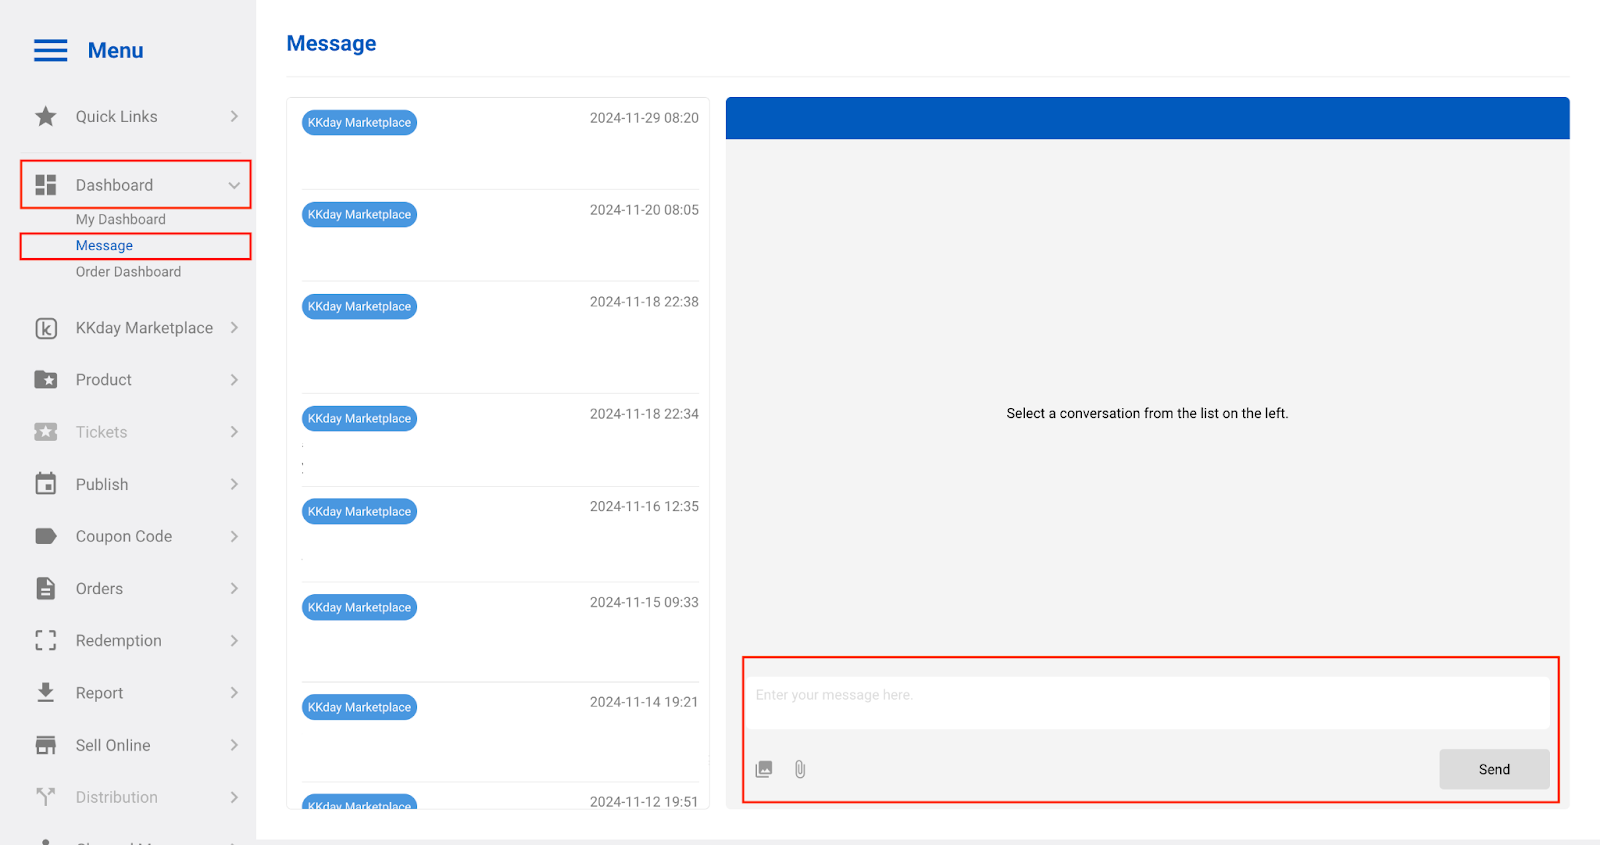1600x845 pixels.
Task: Attach a file with the paperclip icon
Action: [x=800, y=769]
